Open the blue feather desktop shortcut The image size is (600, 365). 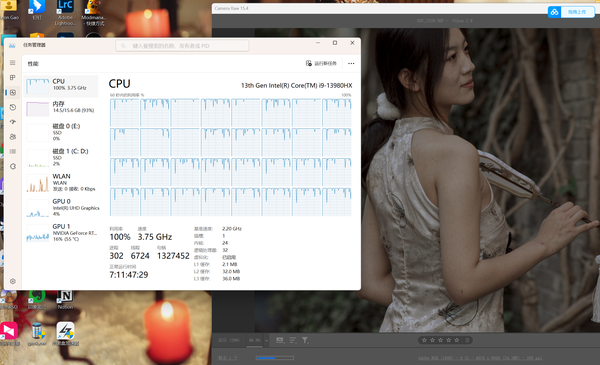pyautogui.click(x=37, y=10)
